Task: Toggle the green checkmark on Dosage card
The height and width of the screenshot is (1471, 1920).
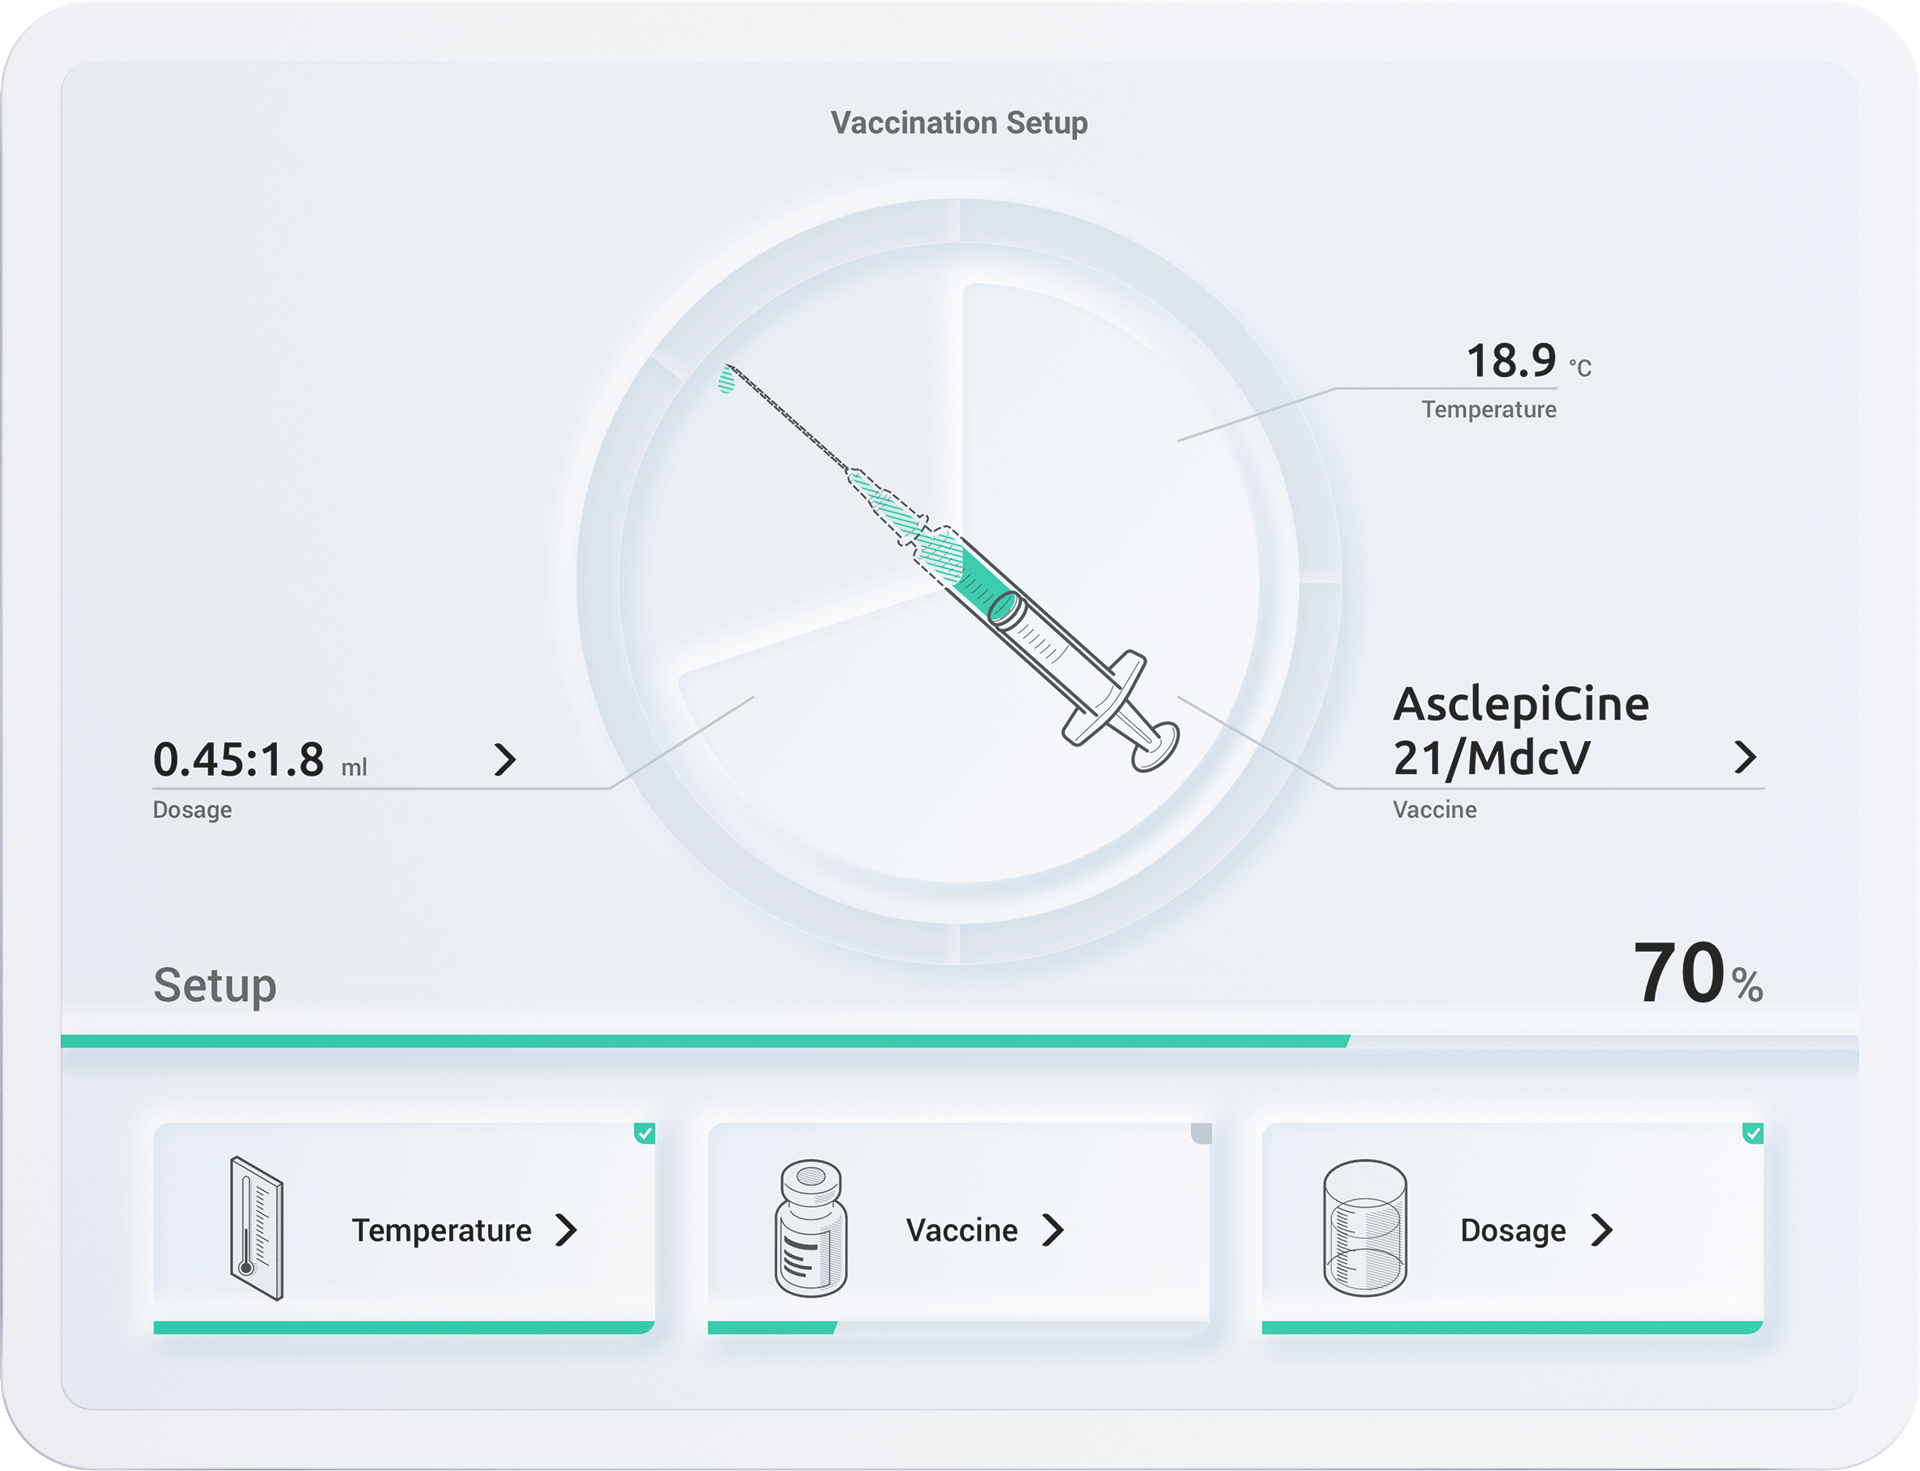Action: pos(1753,1133)
